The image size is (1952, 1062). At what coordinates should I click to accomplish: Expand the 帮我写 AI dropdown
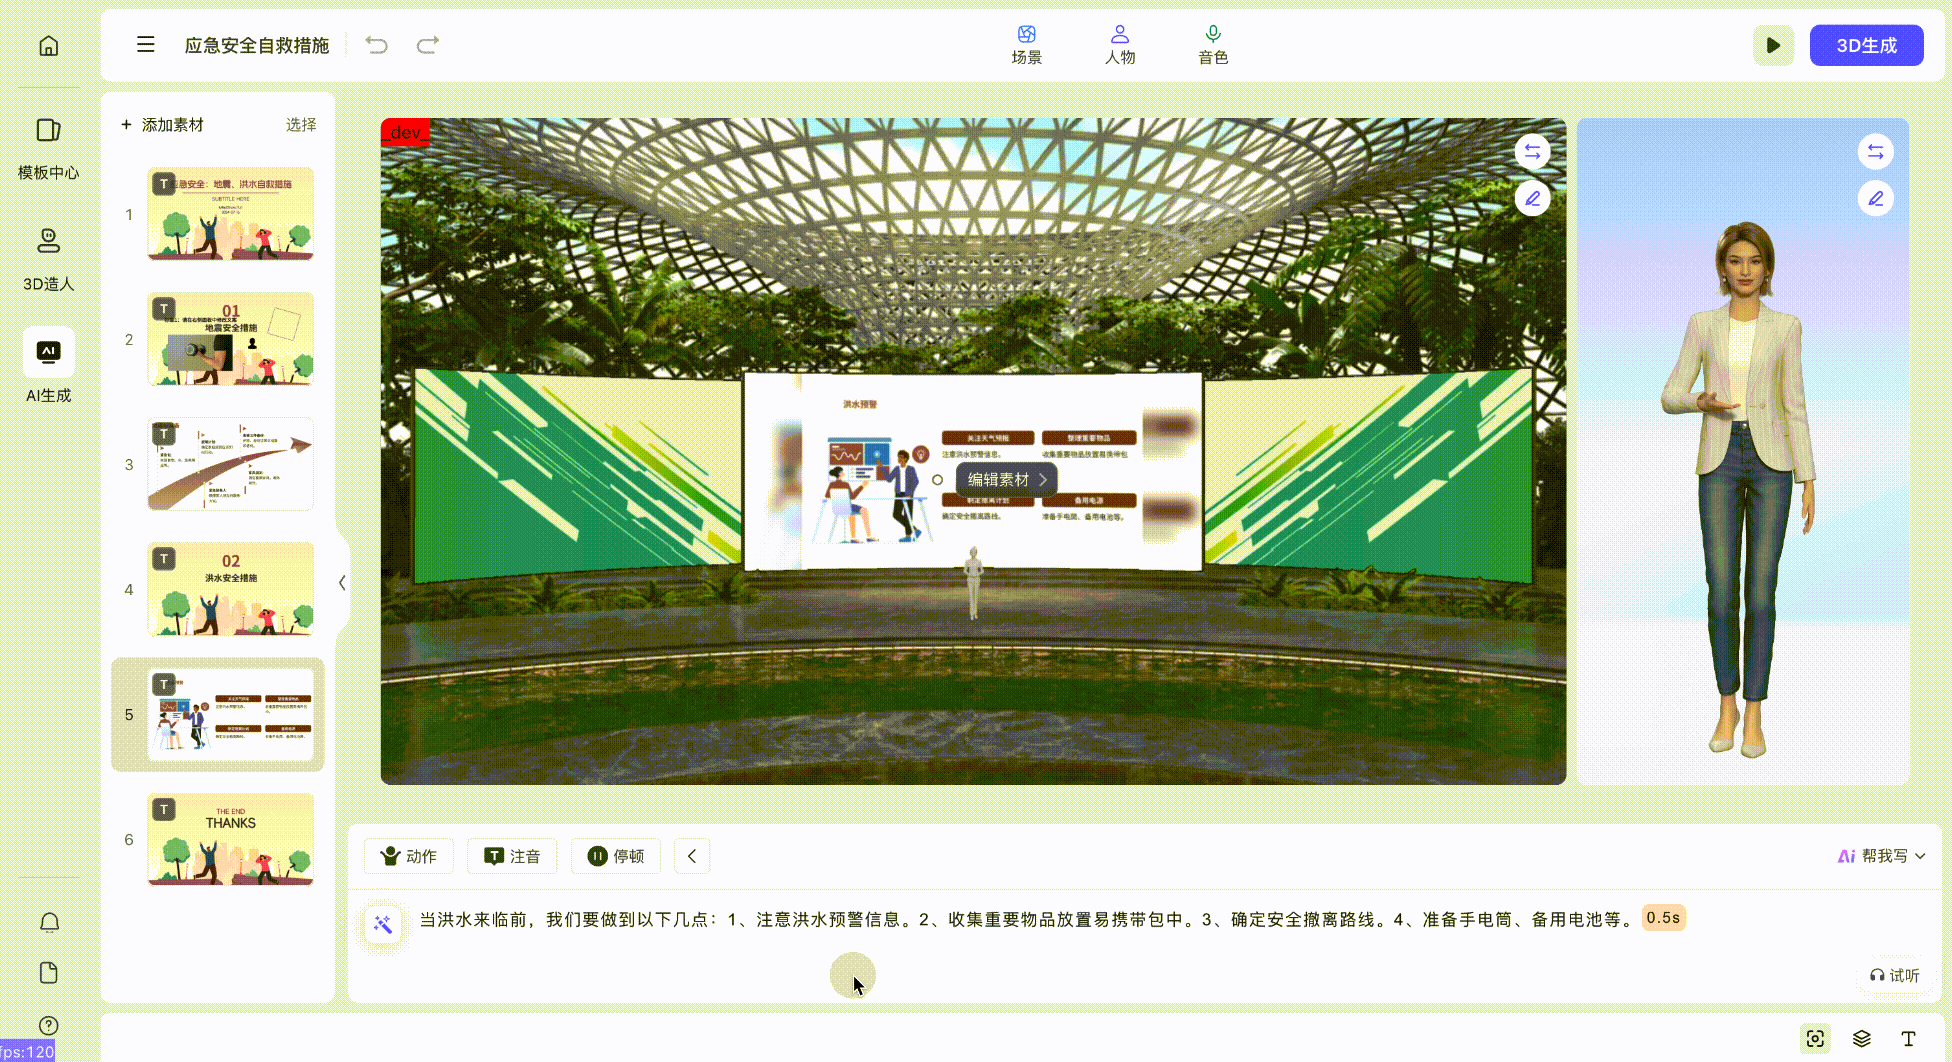pyautogui.click(x=1881, y=856)
